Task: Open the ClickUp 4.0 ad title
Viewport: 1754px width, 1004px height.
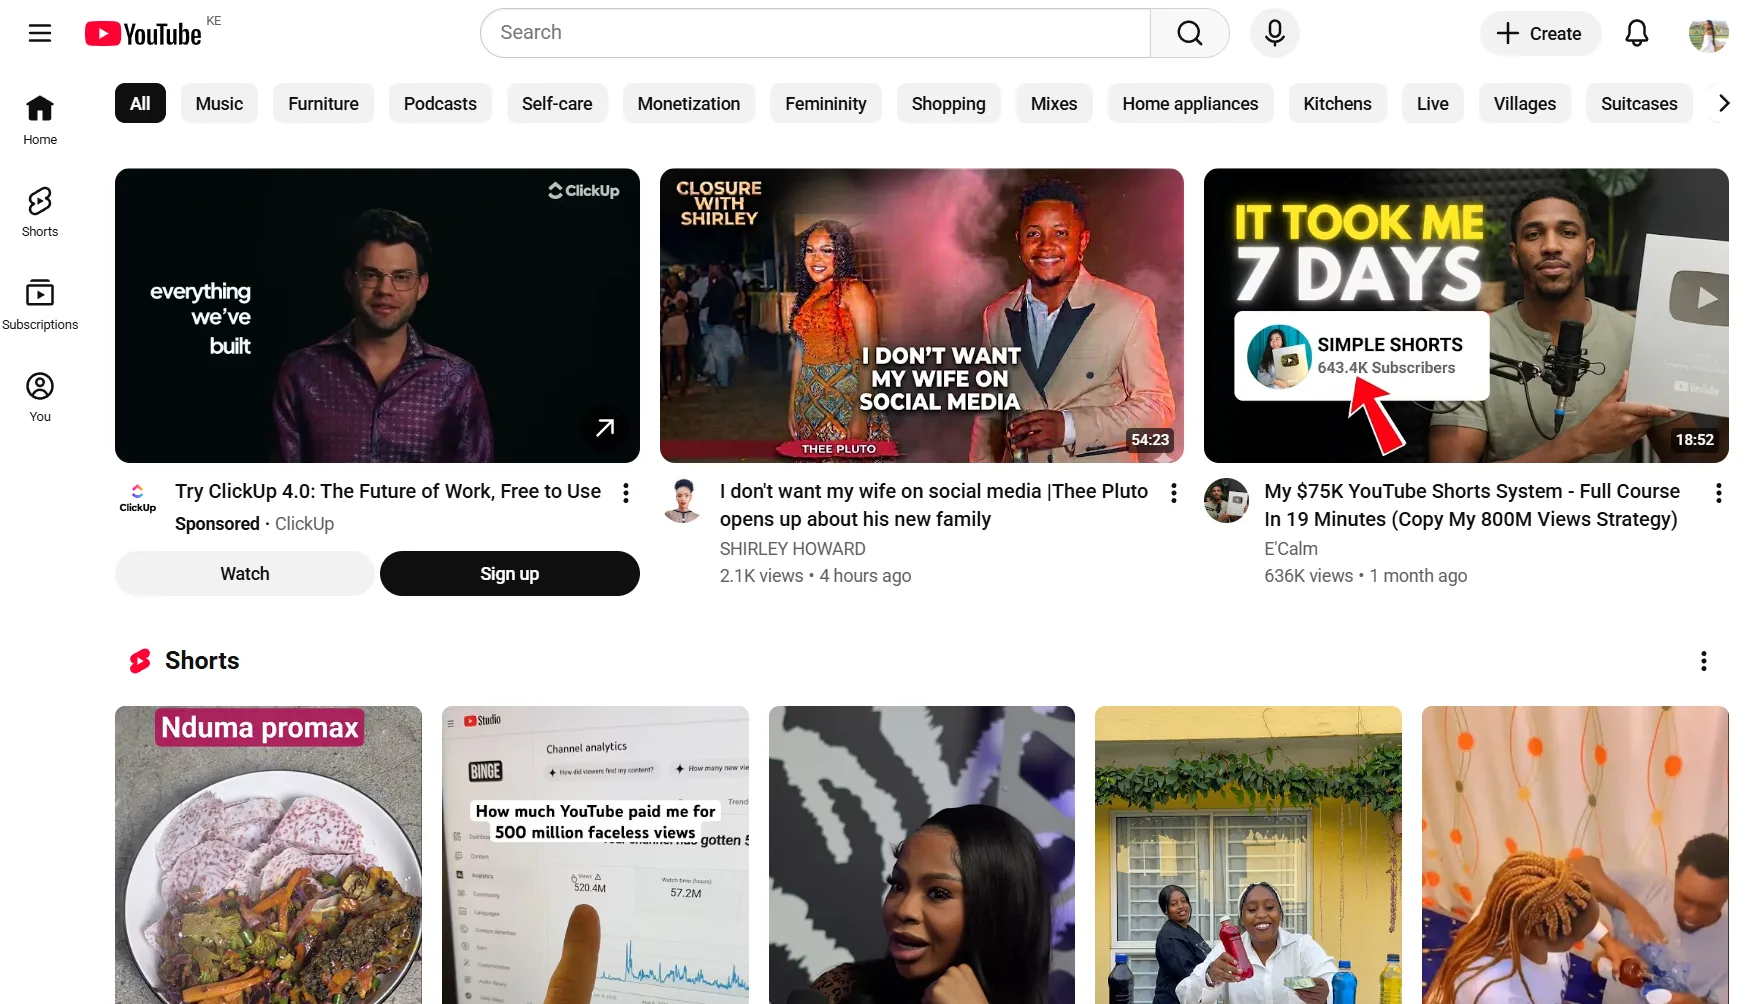Action: pos(388,492)
